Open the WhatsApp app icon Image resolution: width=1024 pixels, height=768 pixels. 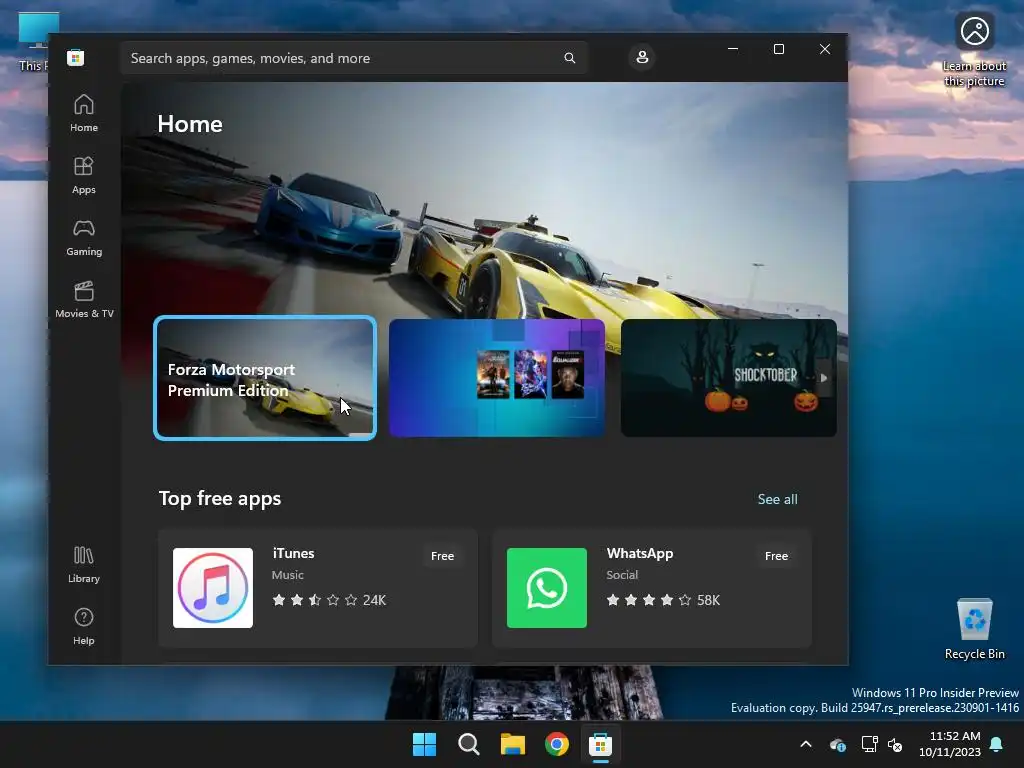[x=547, y=588]
